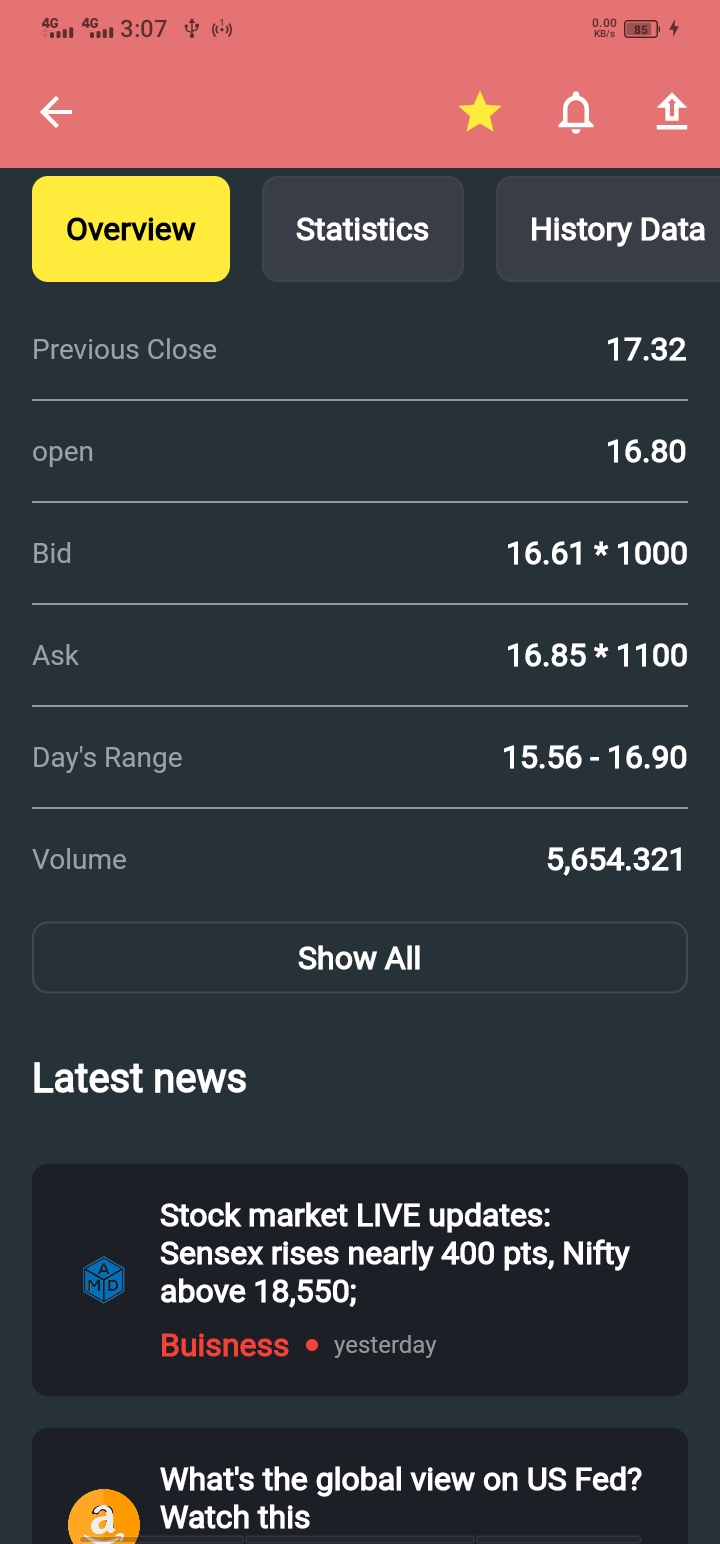This screenshot has width=720, height=1544.
Task: Tap the battery status icon
Action: click(641, 29)
